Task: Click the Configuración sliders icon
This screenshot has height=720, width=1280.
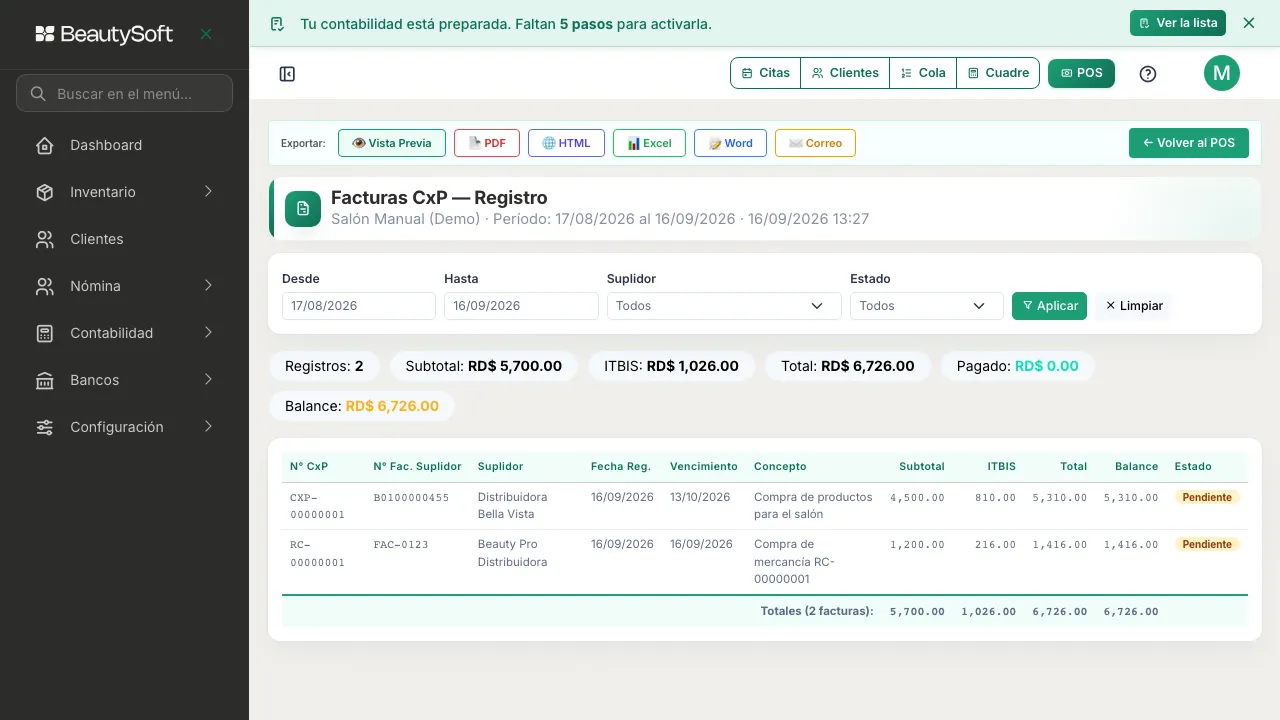Action: click(x=45, y=427)
